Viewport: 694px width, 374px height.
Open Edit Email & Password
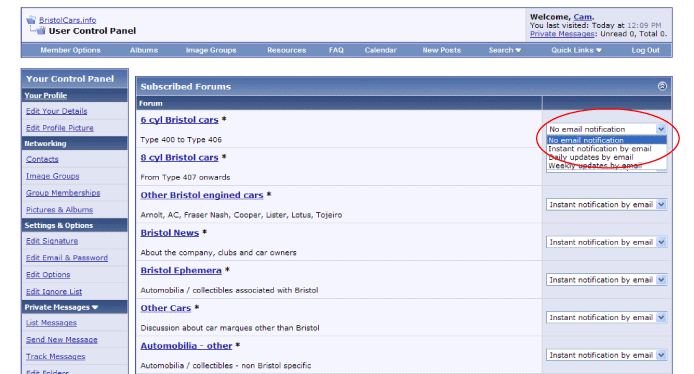pos(67,258)
